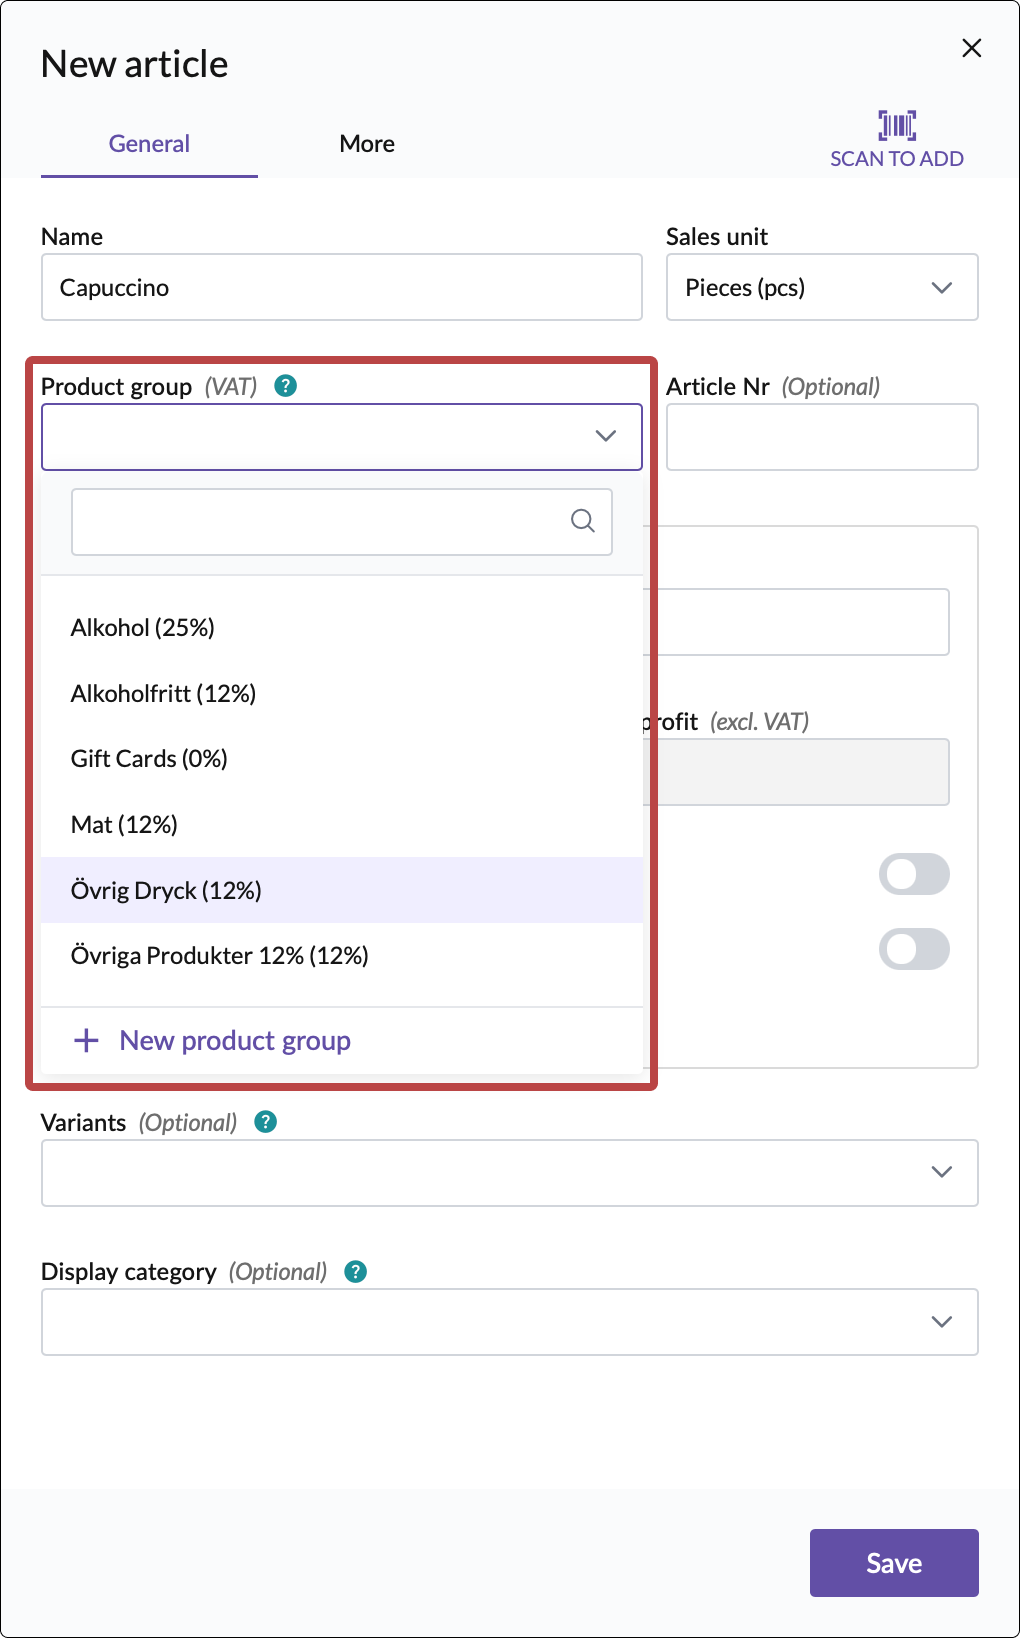This screenshot has height=1638, width=1020.
Task: Click the plus icon for new product group
Action: tap(87, 1040)
